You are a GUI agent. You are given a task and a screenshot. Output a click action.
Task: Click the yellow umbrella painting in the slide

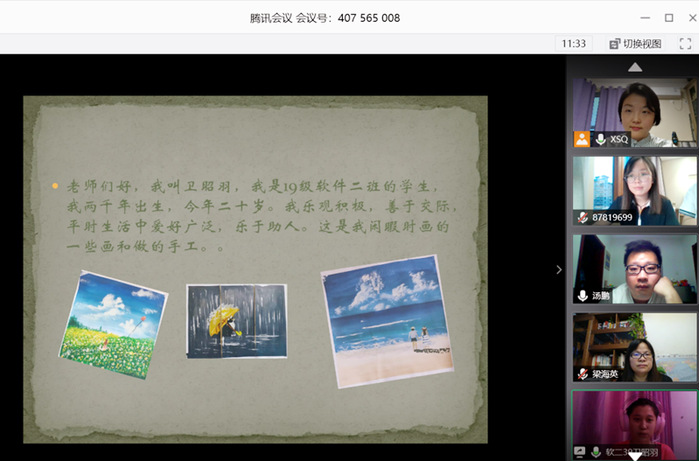point(236,321)
